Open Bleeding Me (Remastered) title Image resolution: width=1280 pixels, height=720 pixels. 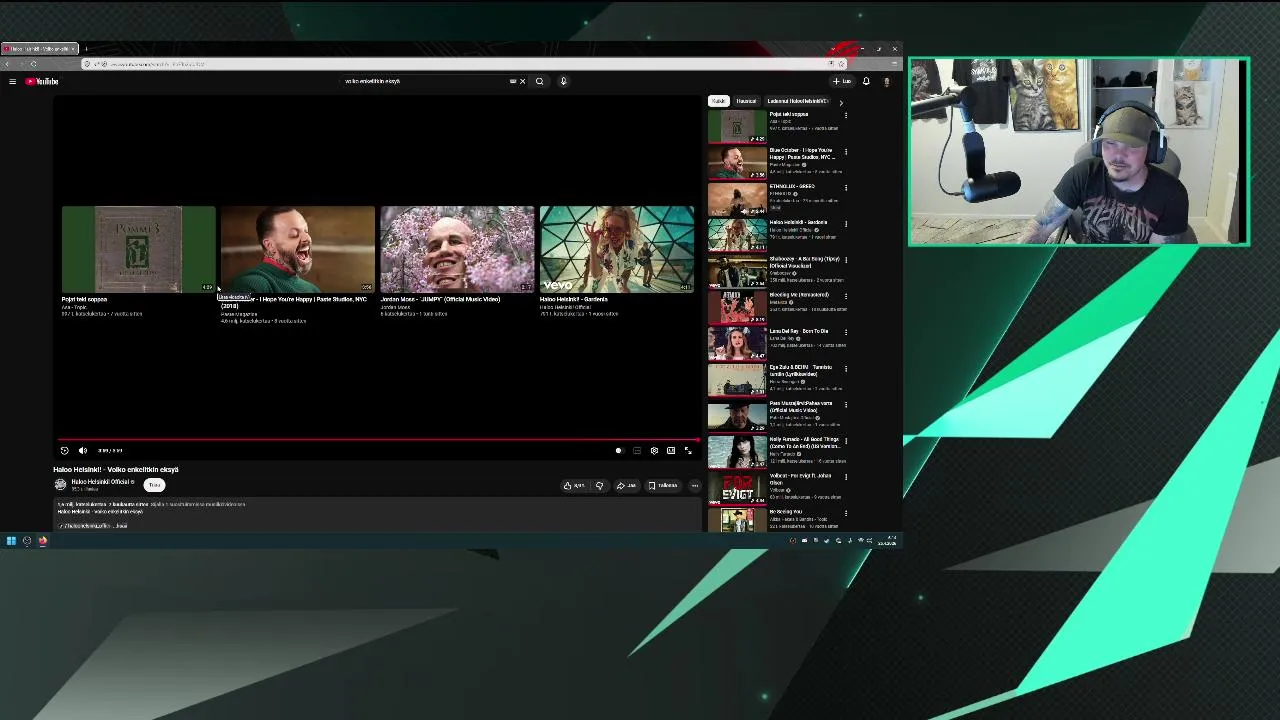tap(799, 295)
